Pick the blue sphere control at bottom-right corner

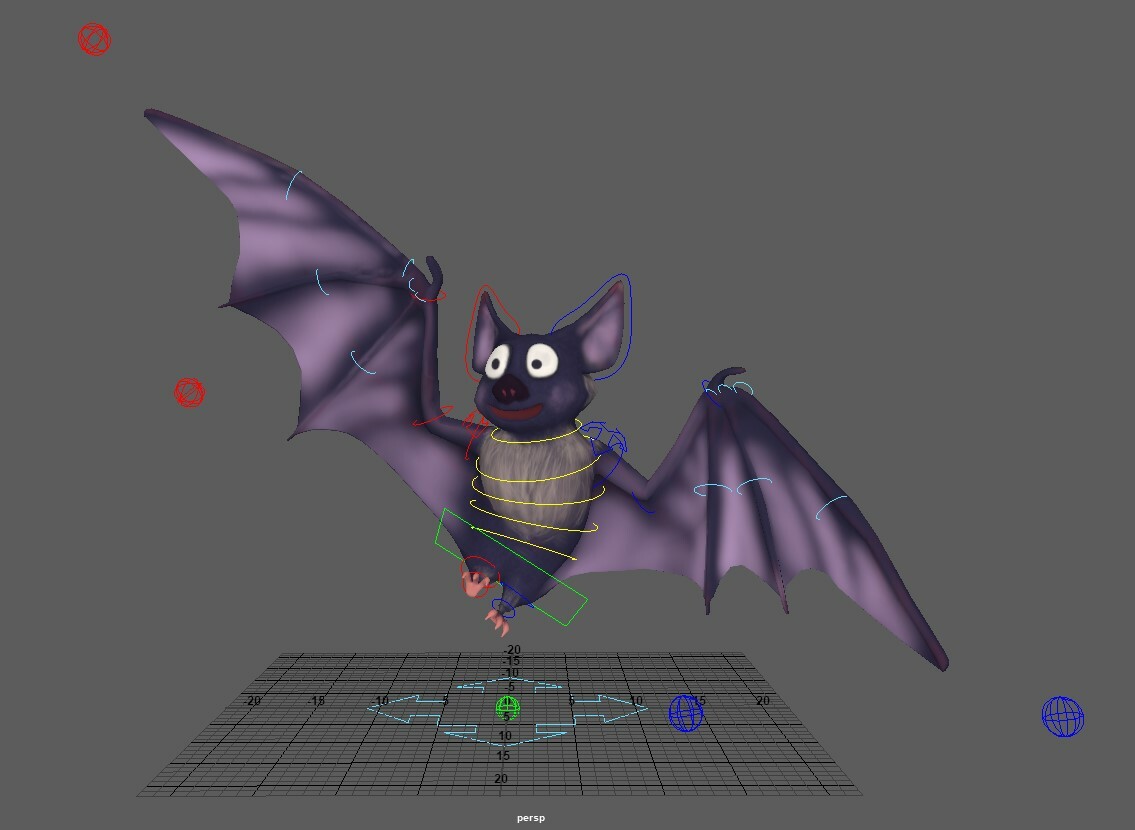1063,717
